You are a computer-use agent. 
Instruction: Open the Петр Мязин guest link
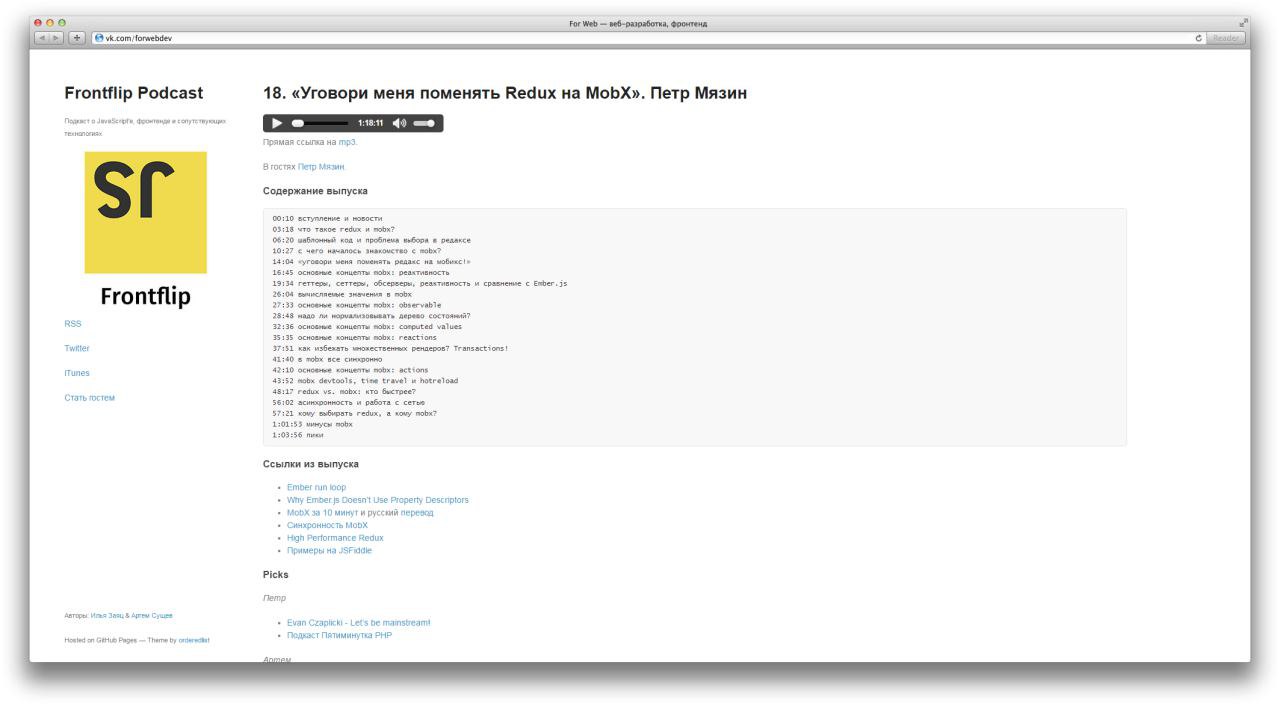pos(321,167)
